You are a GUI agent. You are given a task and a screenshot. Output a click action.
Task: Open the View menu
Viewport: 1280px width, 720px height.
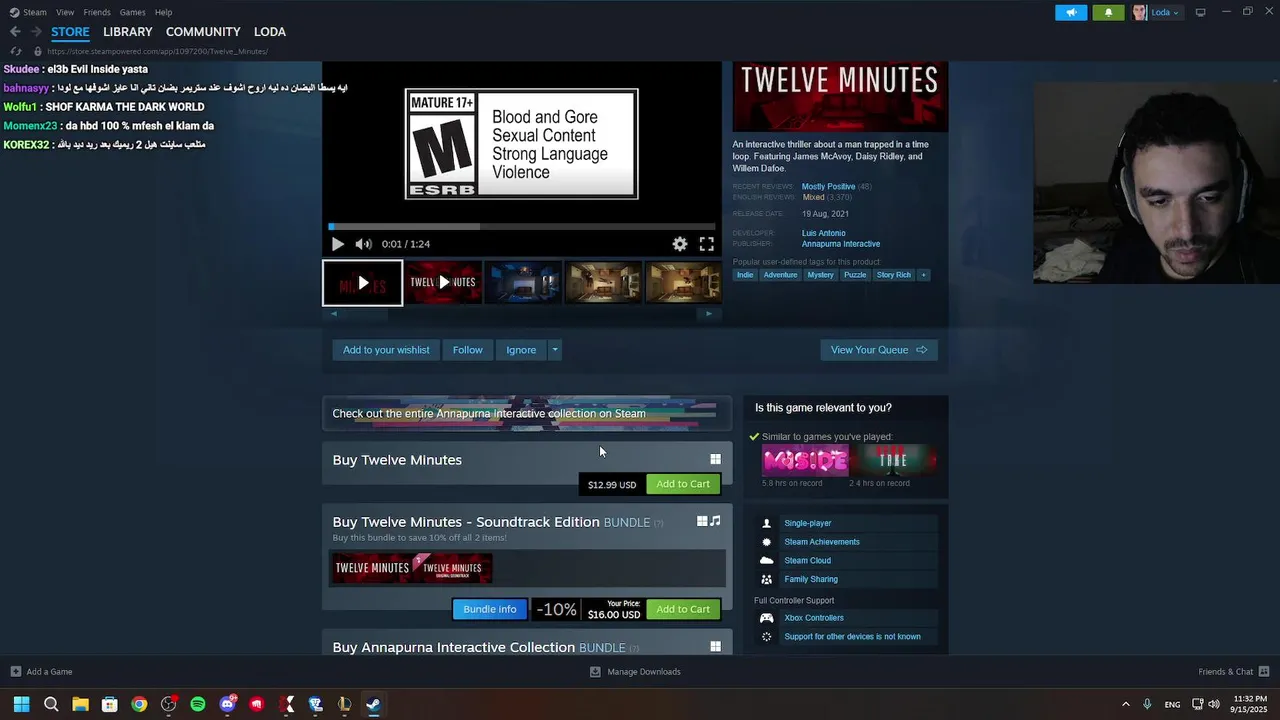click(x=65, y=12)
